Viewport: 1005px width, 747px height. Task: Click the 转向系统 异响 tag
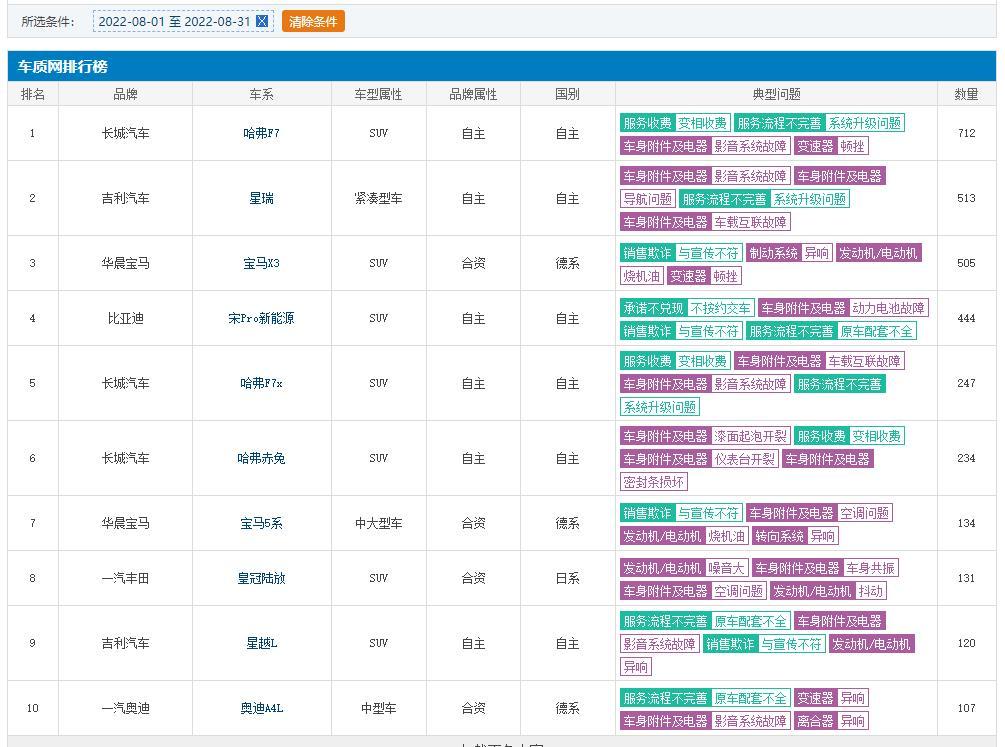(795, 536)
